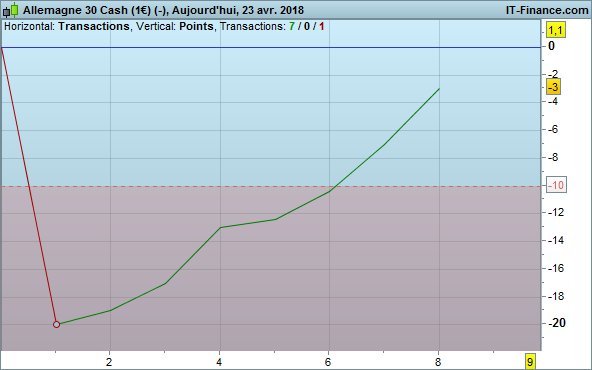
Task: Click the -16 value on the vertical scale
Action: pyautogui.click(x=556, y=268)
